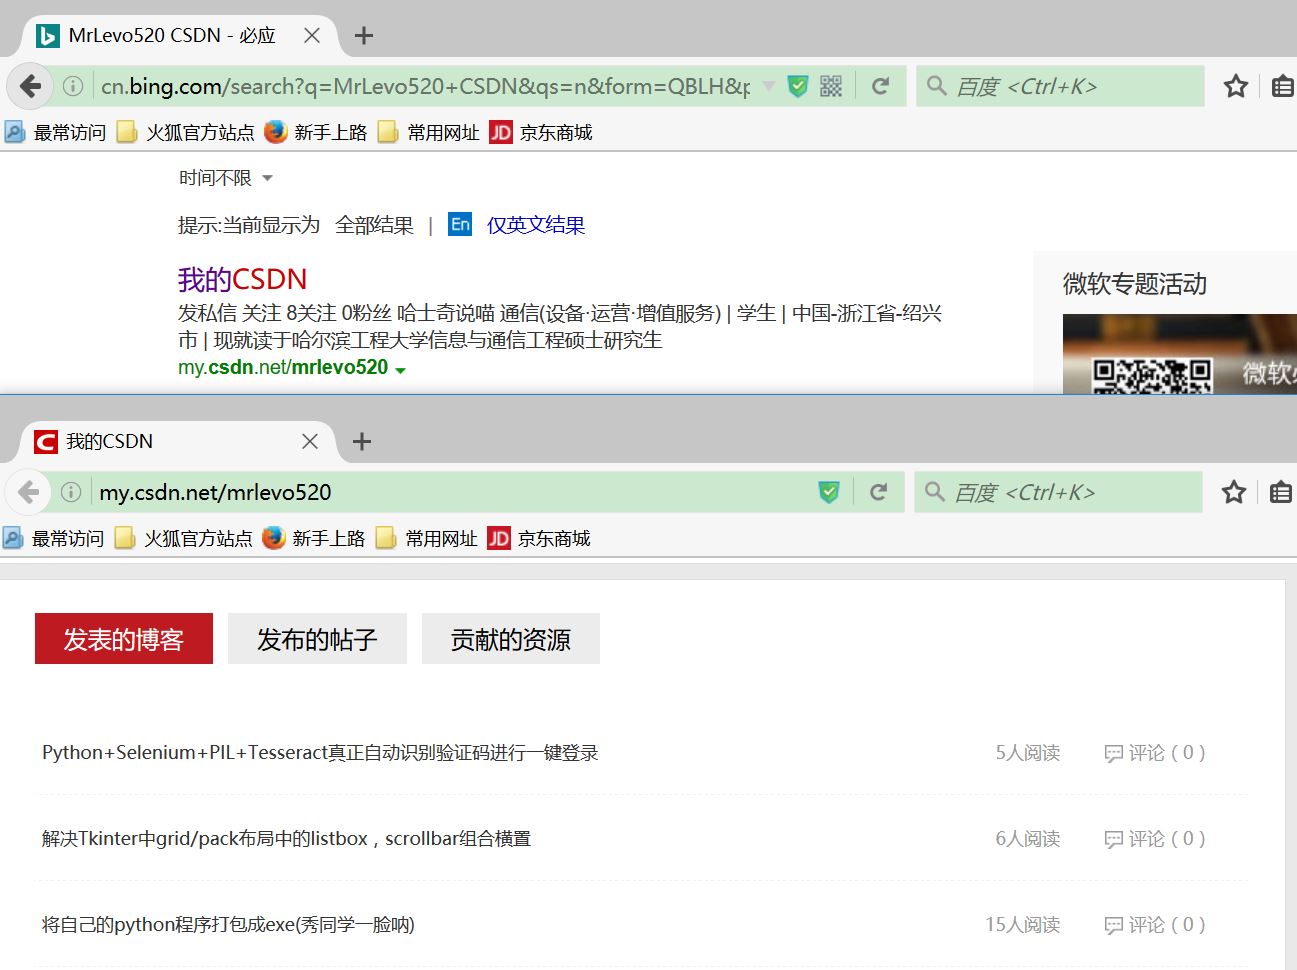Switch to 贡献的资源 tab
The width and height of the screenshot is (1297, 970).
click(x=511, y=639)
